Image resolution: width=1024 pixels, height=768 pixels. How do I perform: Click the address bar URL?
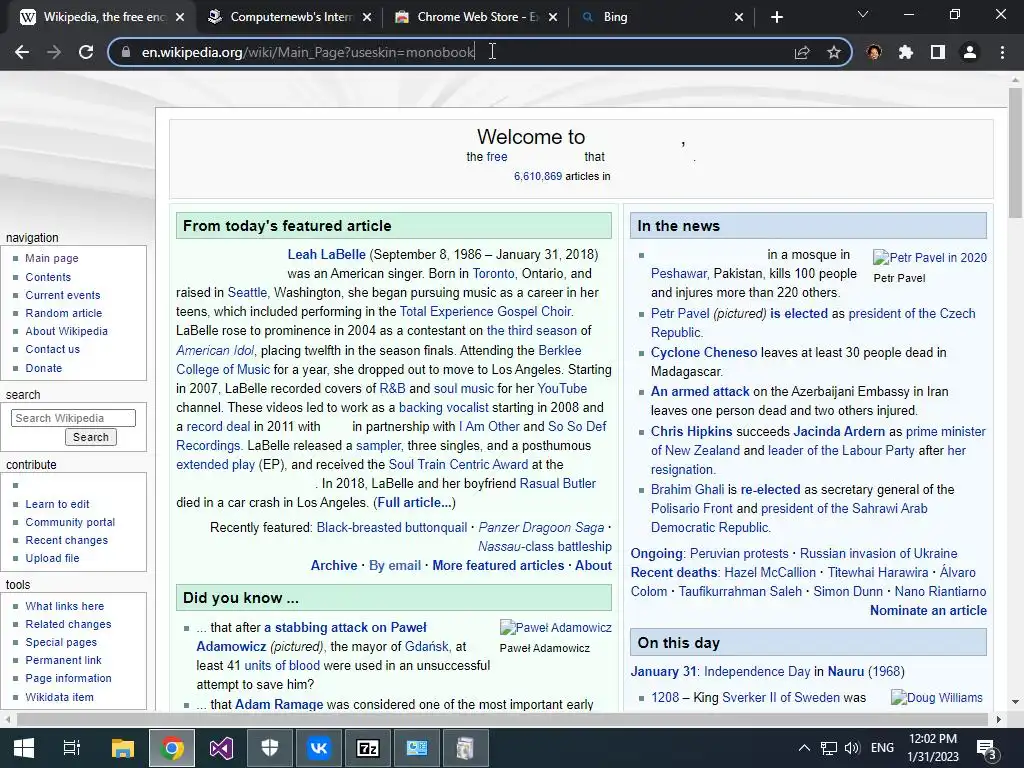click(x=308, y=52)
